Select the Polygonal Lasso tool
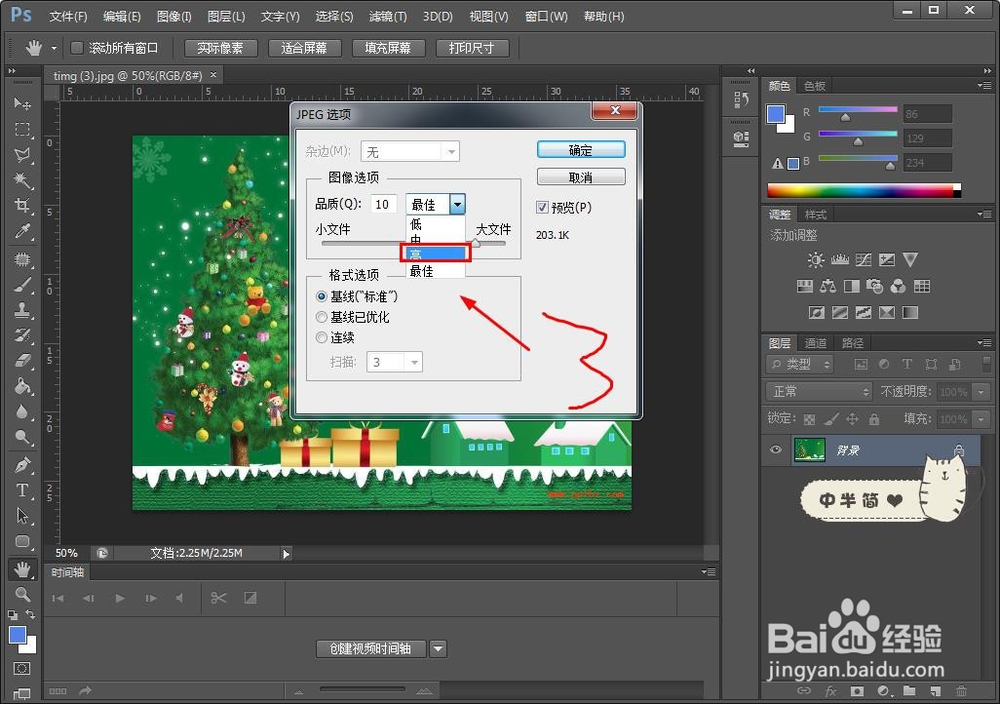This screenshot has width=1000, height=704. 22,155
